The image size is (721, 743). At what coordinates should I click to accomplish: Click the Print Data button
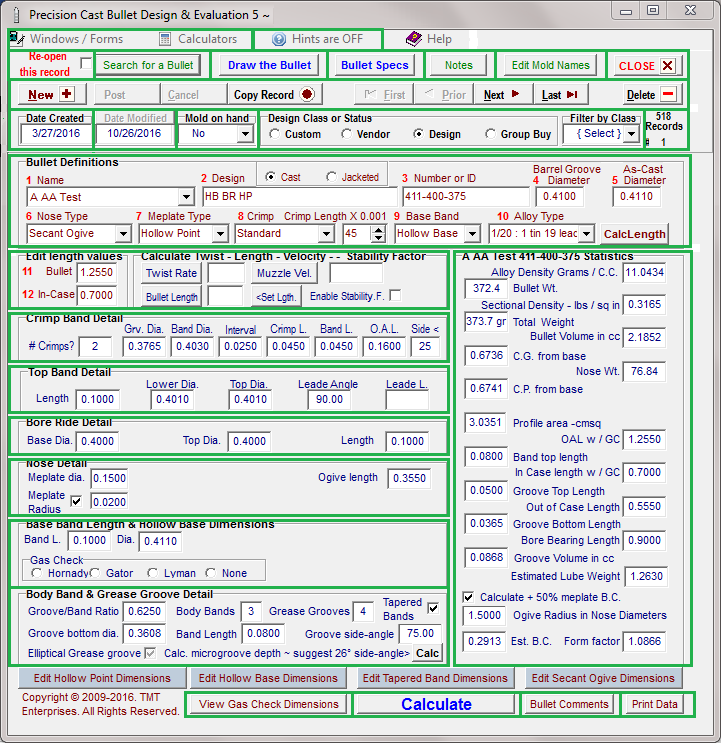click(x=655, y=704)
